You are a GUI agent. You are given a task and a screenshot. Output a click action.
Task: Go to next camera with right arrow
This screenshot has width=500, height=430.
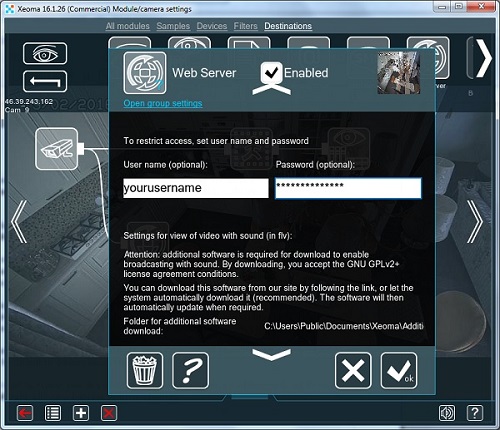click(x=475, y=222)
